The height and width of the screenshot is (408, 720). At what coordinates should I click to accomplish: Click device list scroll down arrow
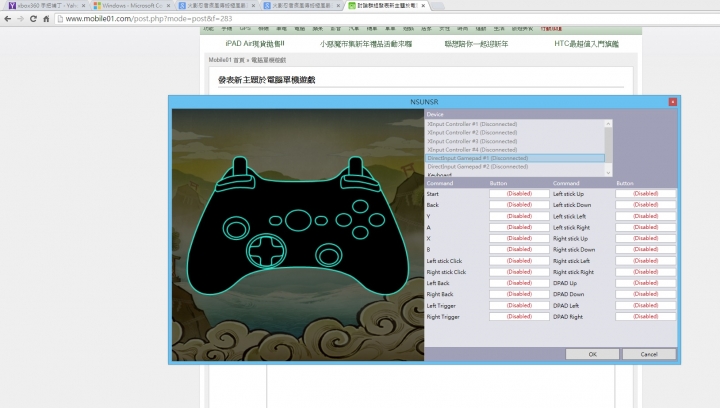[608, 173]
